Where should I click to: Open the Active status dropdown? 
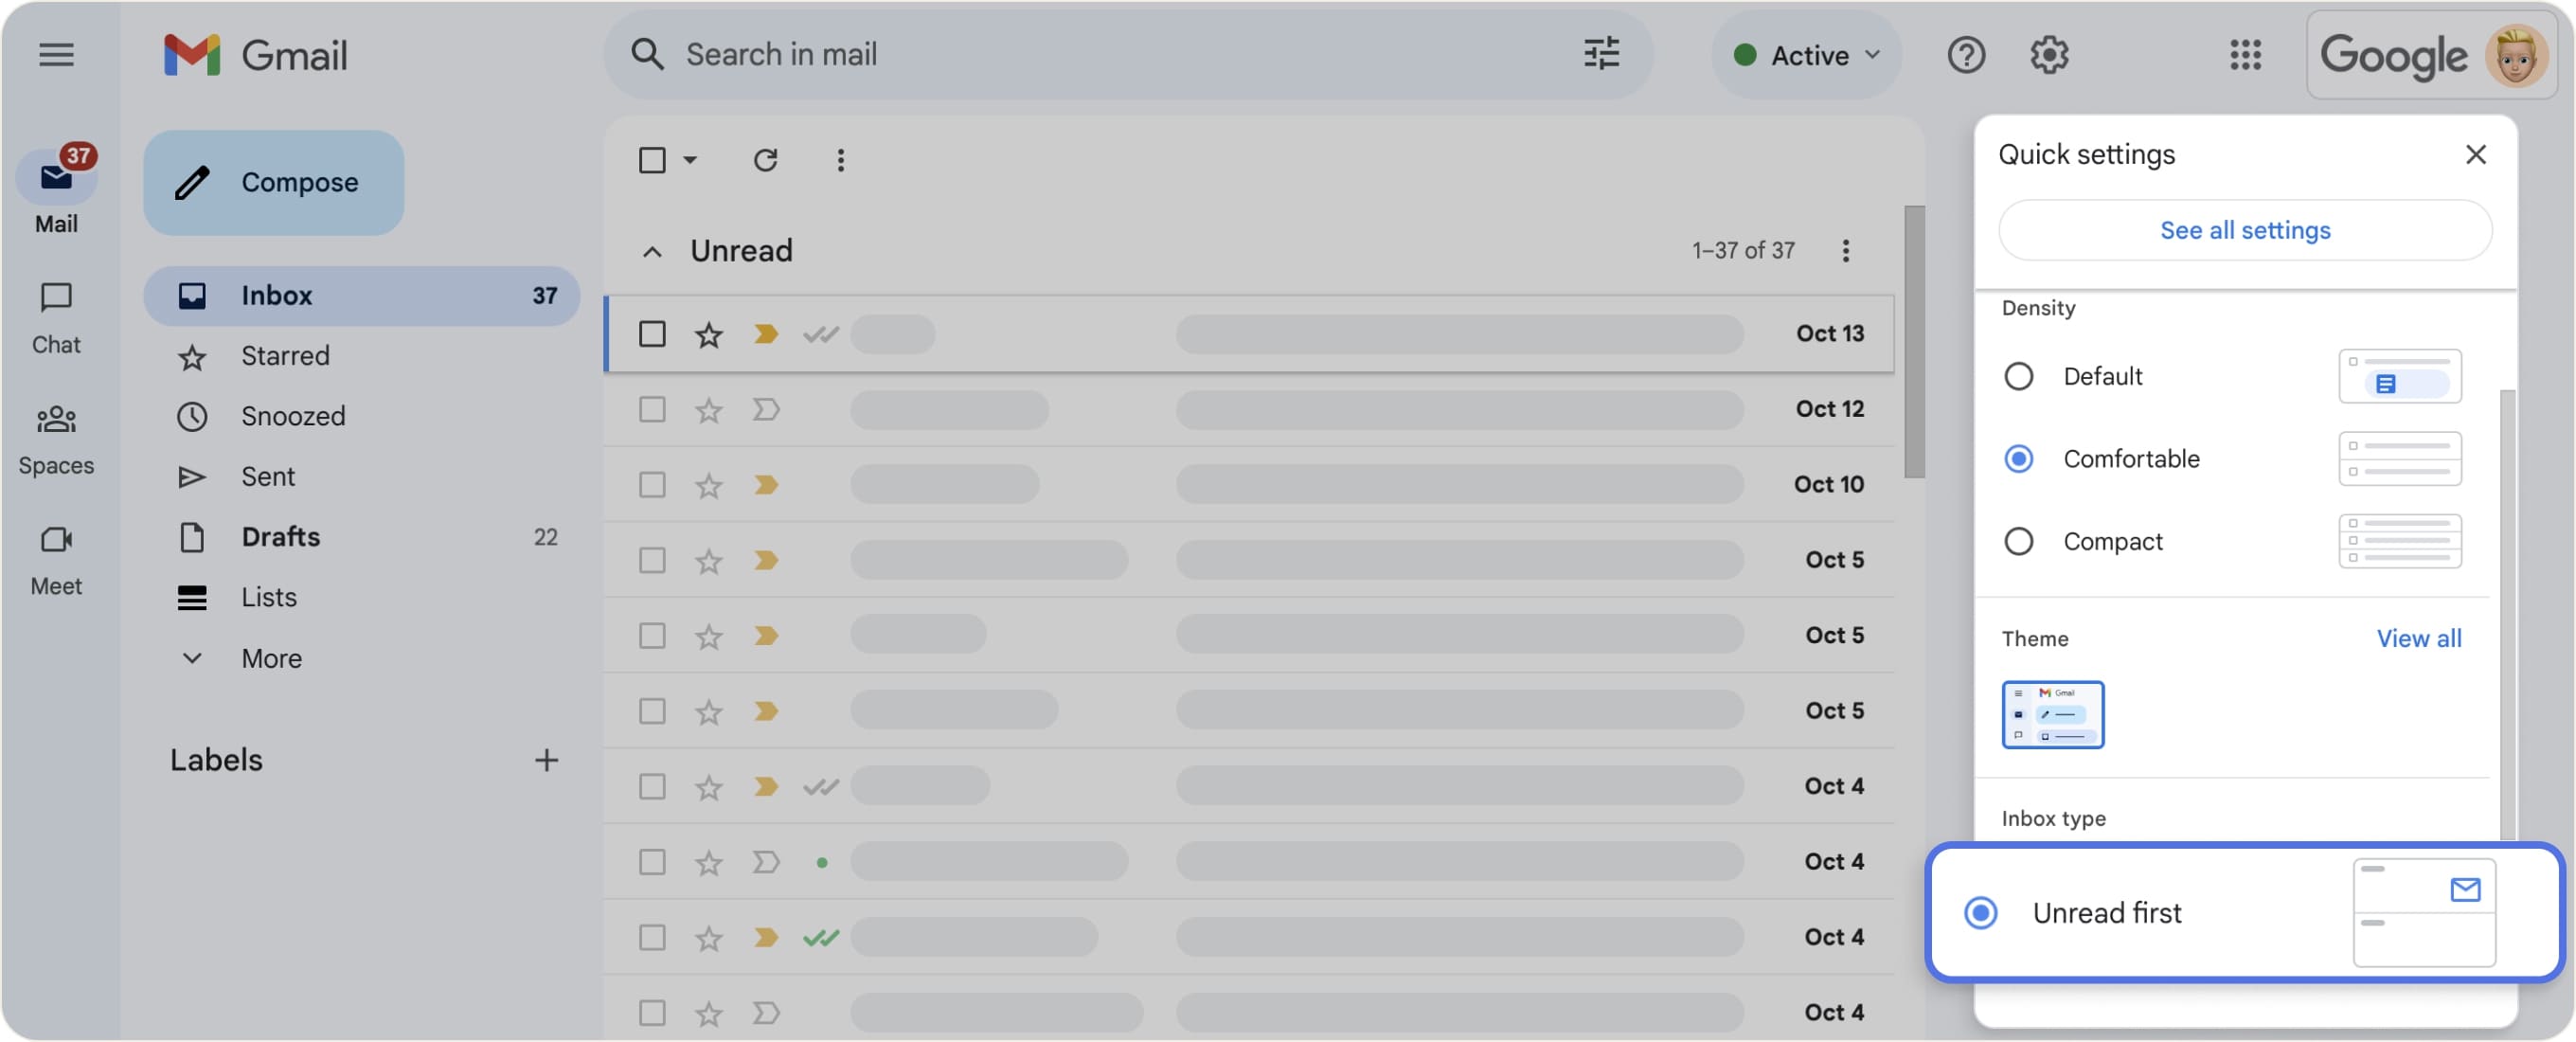1807,55
